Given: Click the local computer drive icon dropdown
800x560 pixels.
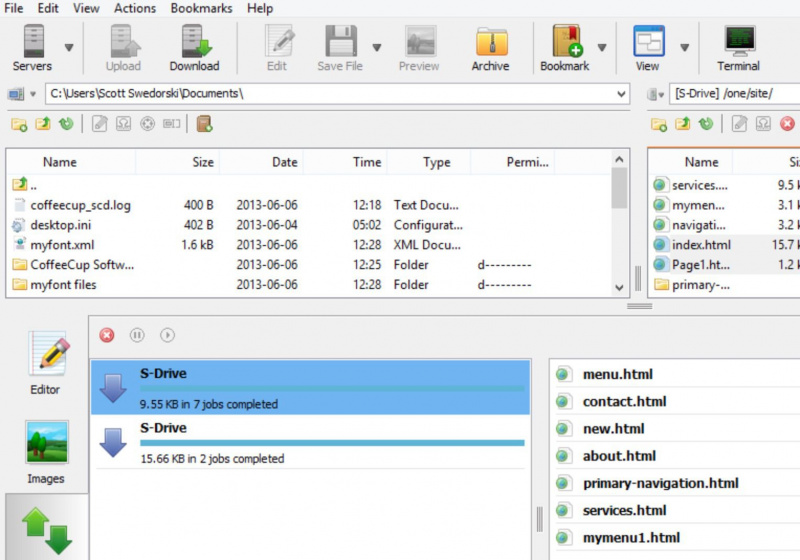Looking at the screenshot, I should pos(22,94).
